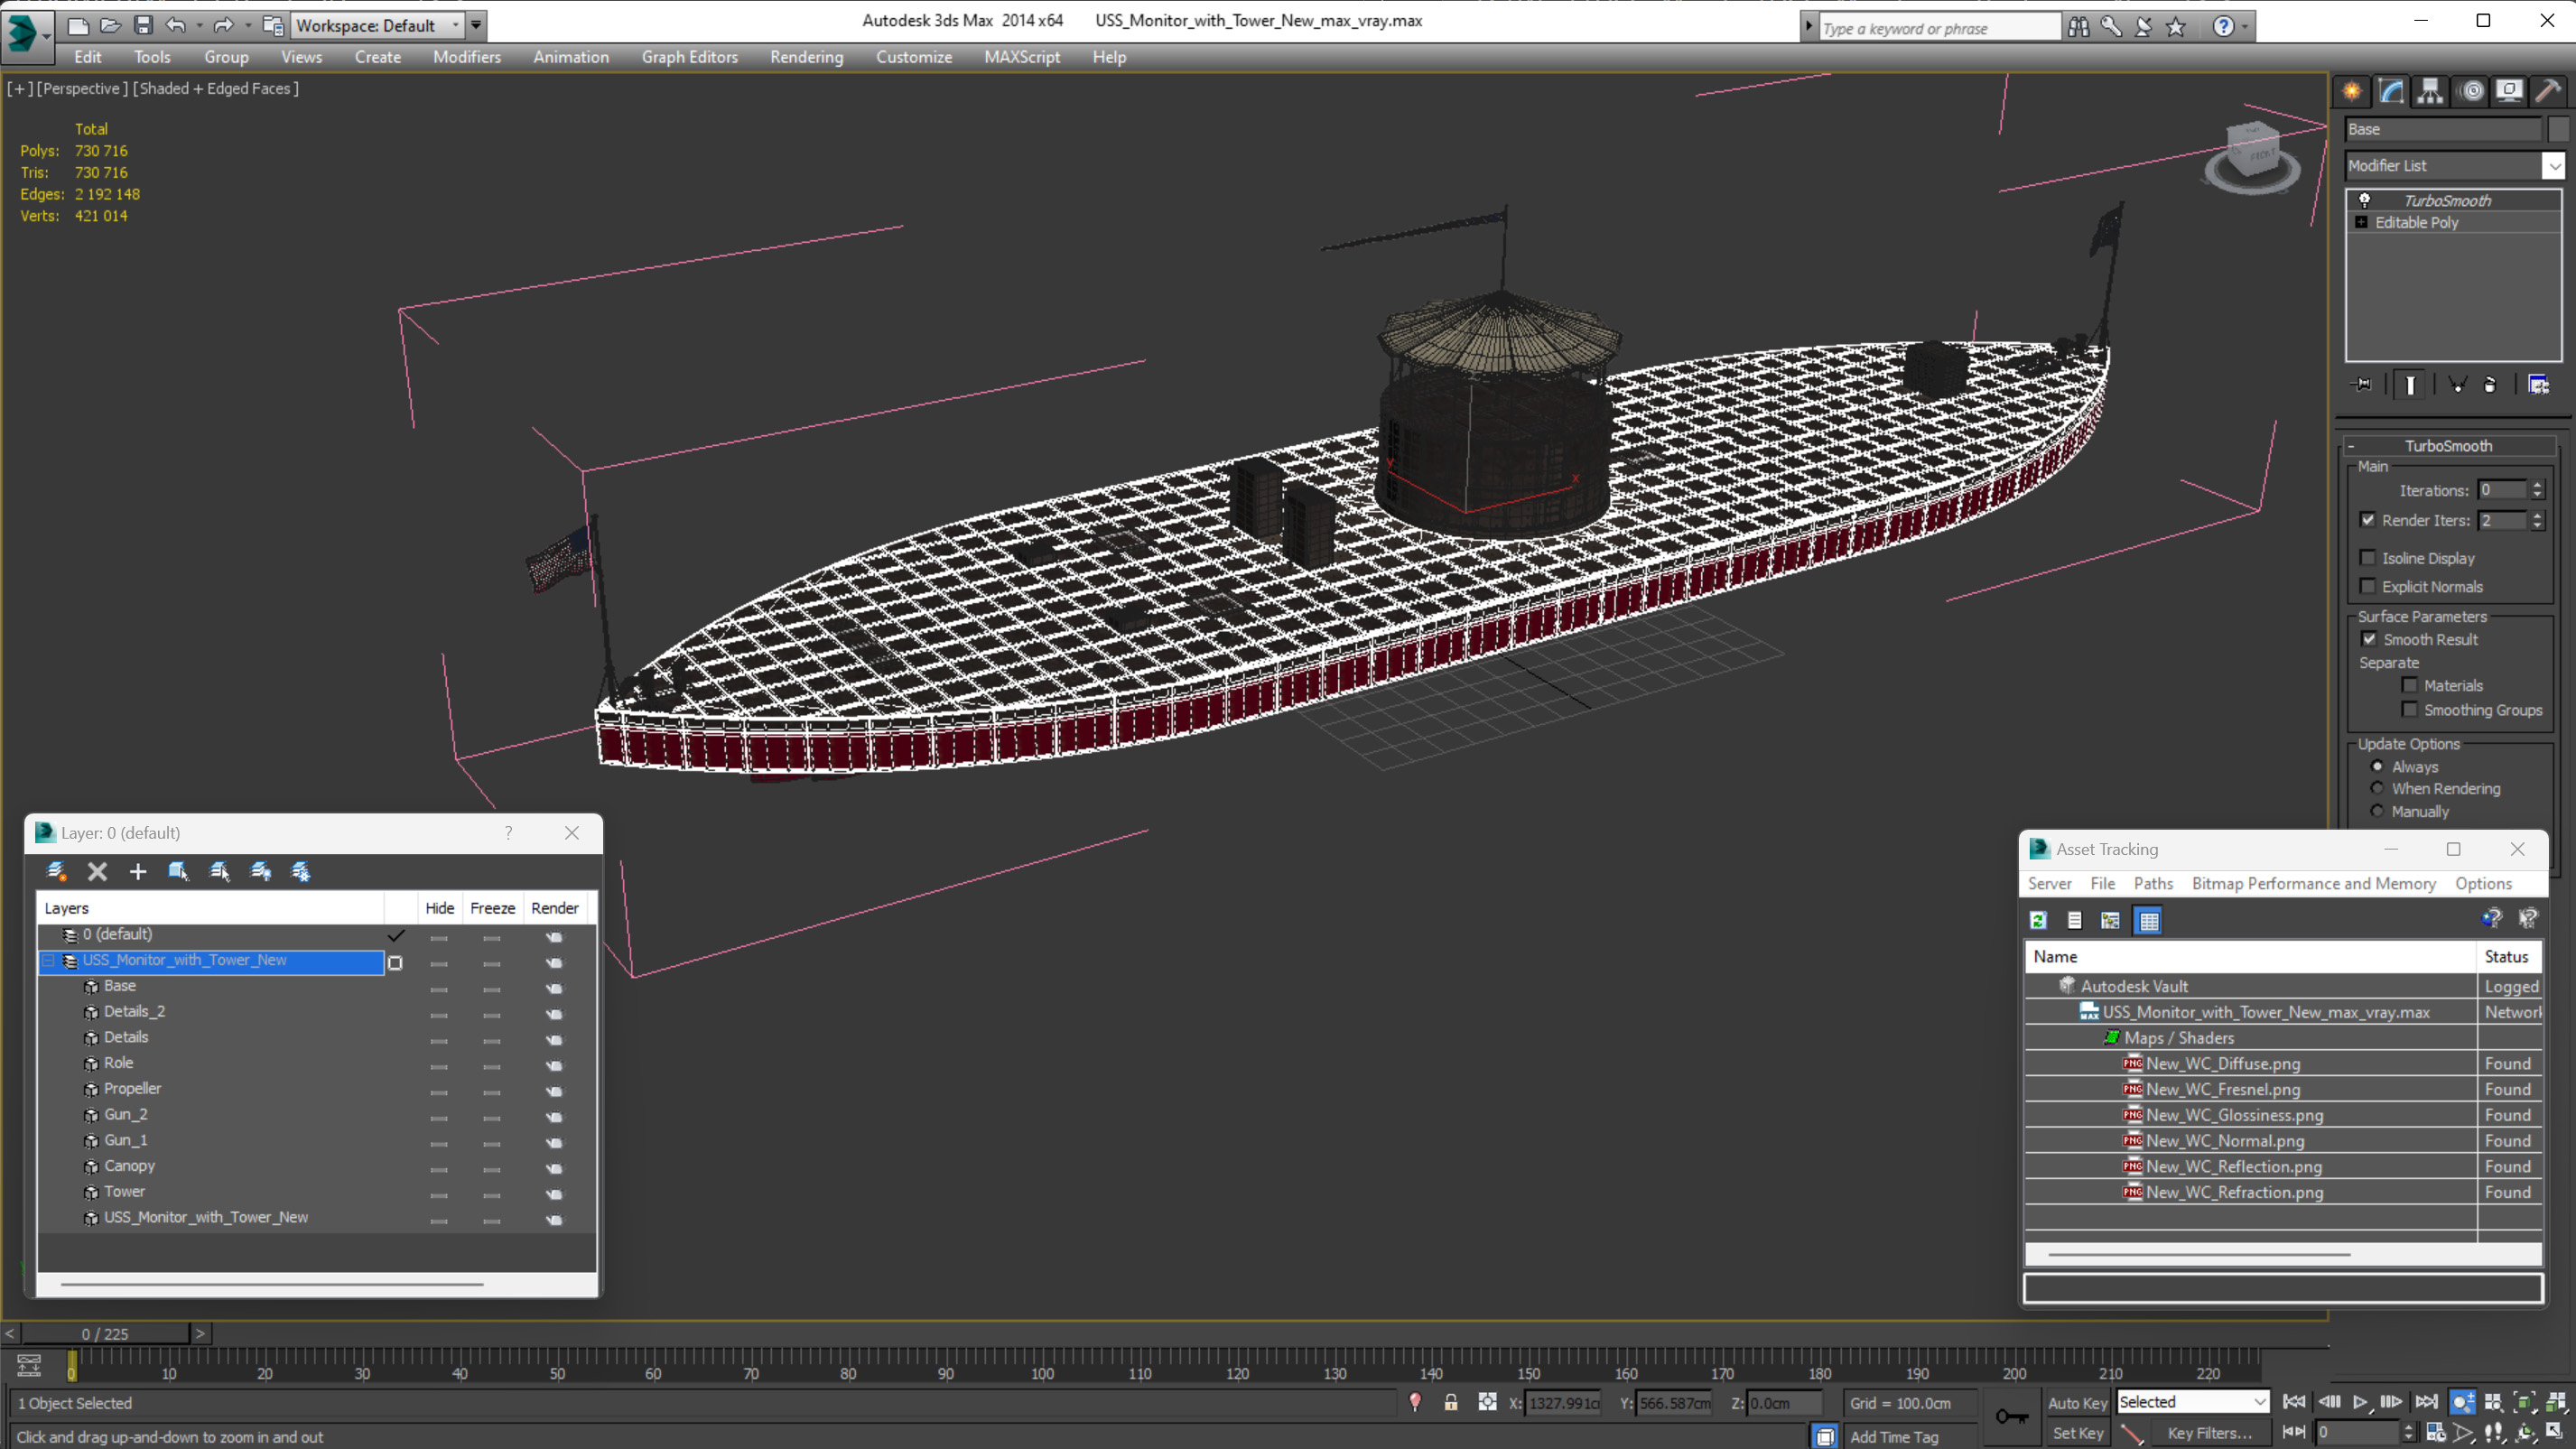Open the Hierarchy command panel tab
The width and height of the screenshot is (2576, 1449).
[x=2430, y=92]
